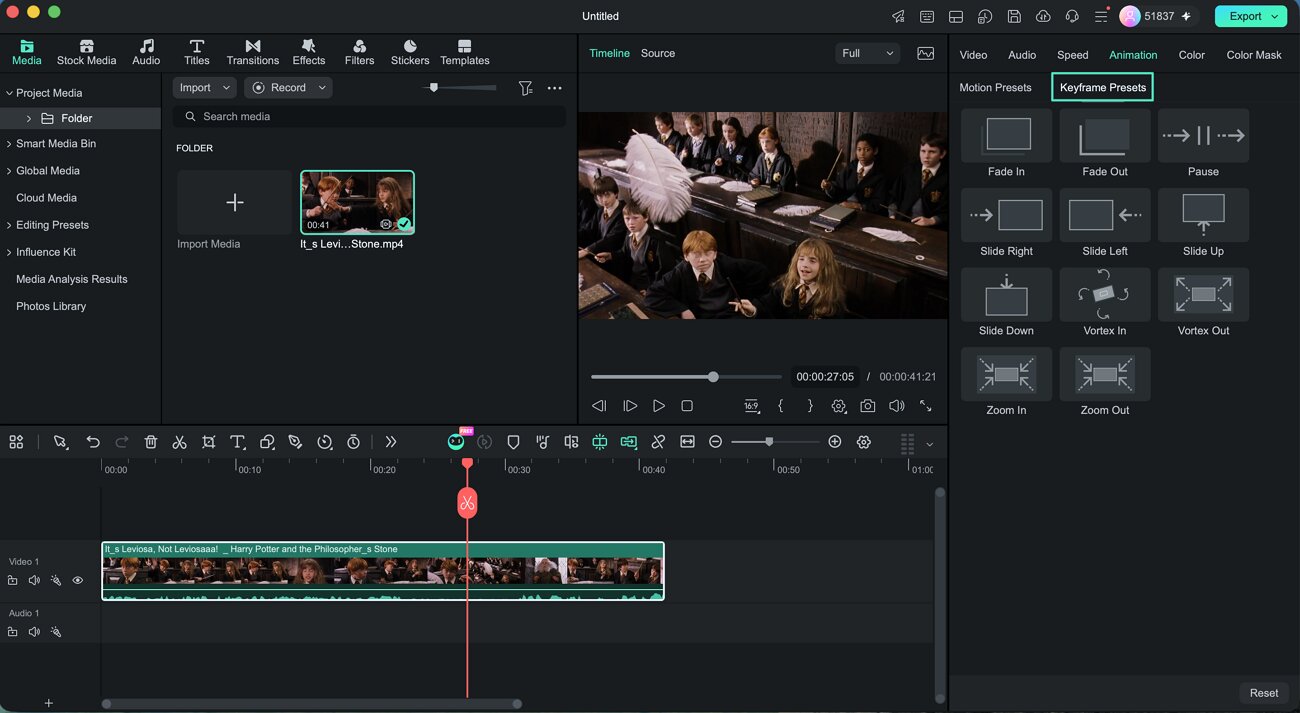Take a snapshot with the camera icon
1300x713 pixels.
coord(868,406)
